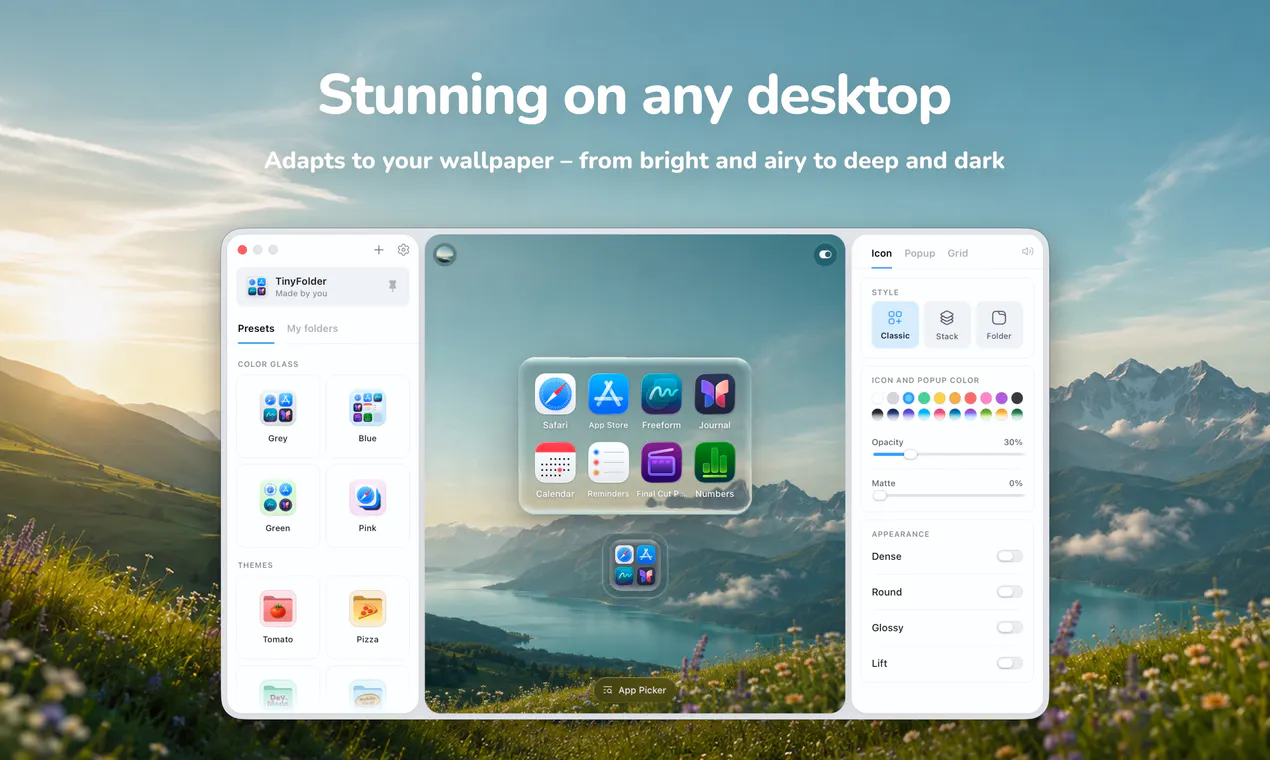Screen dimensions: 1270x760
Task: Open the Popup tab
Action: (x=920, y=253)
